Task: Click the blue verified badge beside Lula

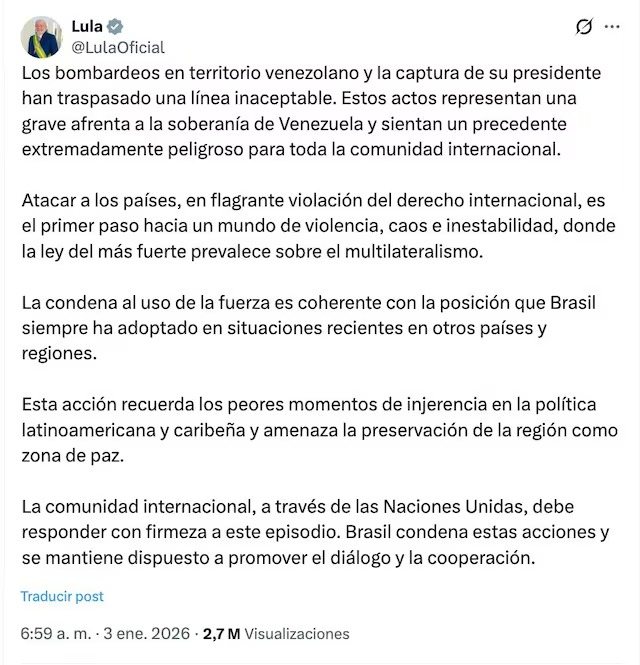Action: [116, 27]
